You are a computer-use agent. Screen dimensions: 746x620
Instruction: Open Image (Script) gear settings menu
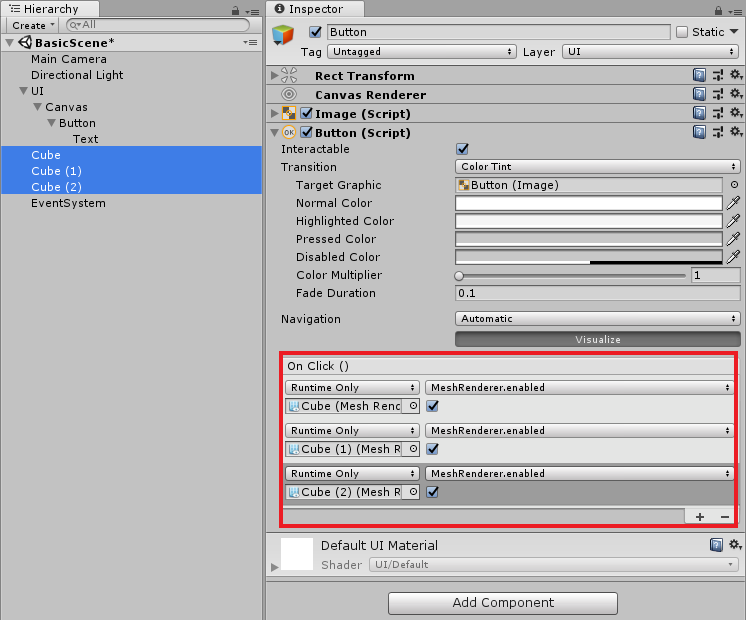736,113
